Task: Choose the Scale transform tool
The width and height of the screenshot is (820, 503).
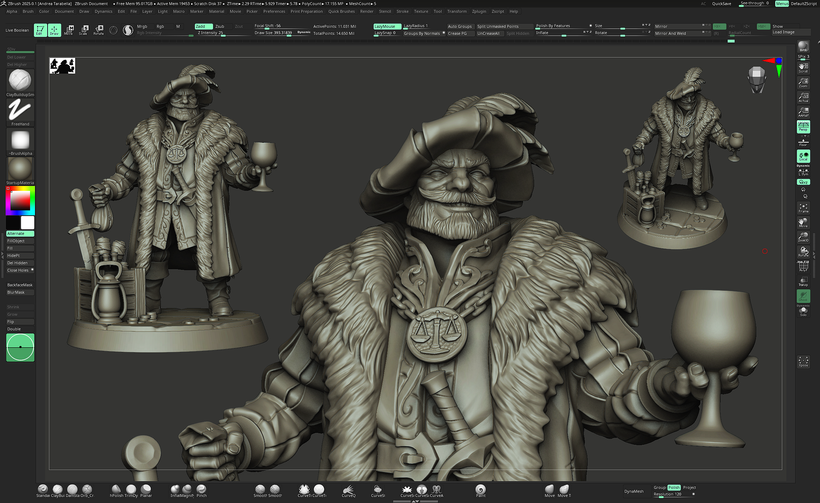Action: point(83,30)
